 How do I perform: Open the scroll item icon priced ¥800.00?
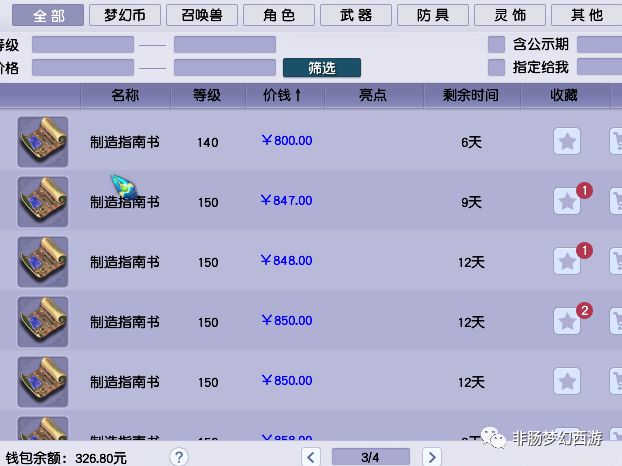tap(43, 142)
